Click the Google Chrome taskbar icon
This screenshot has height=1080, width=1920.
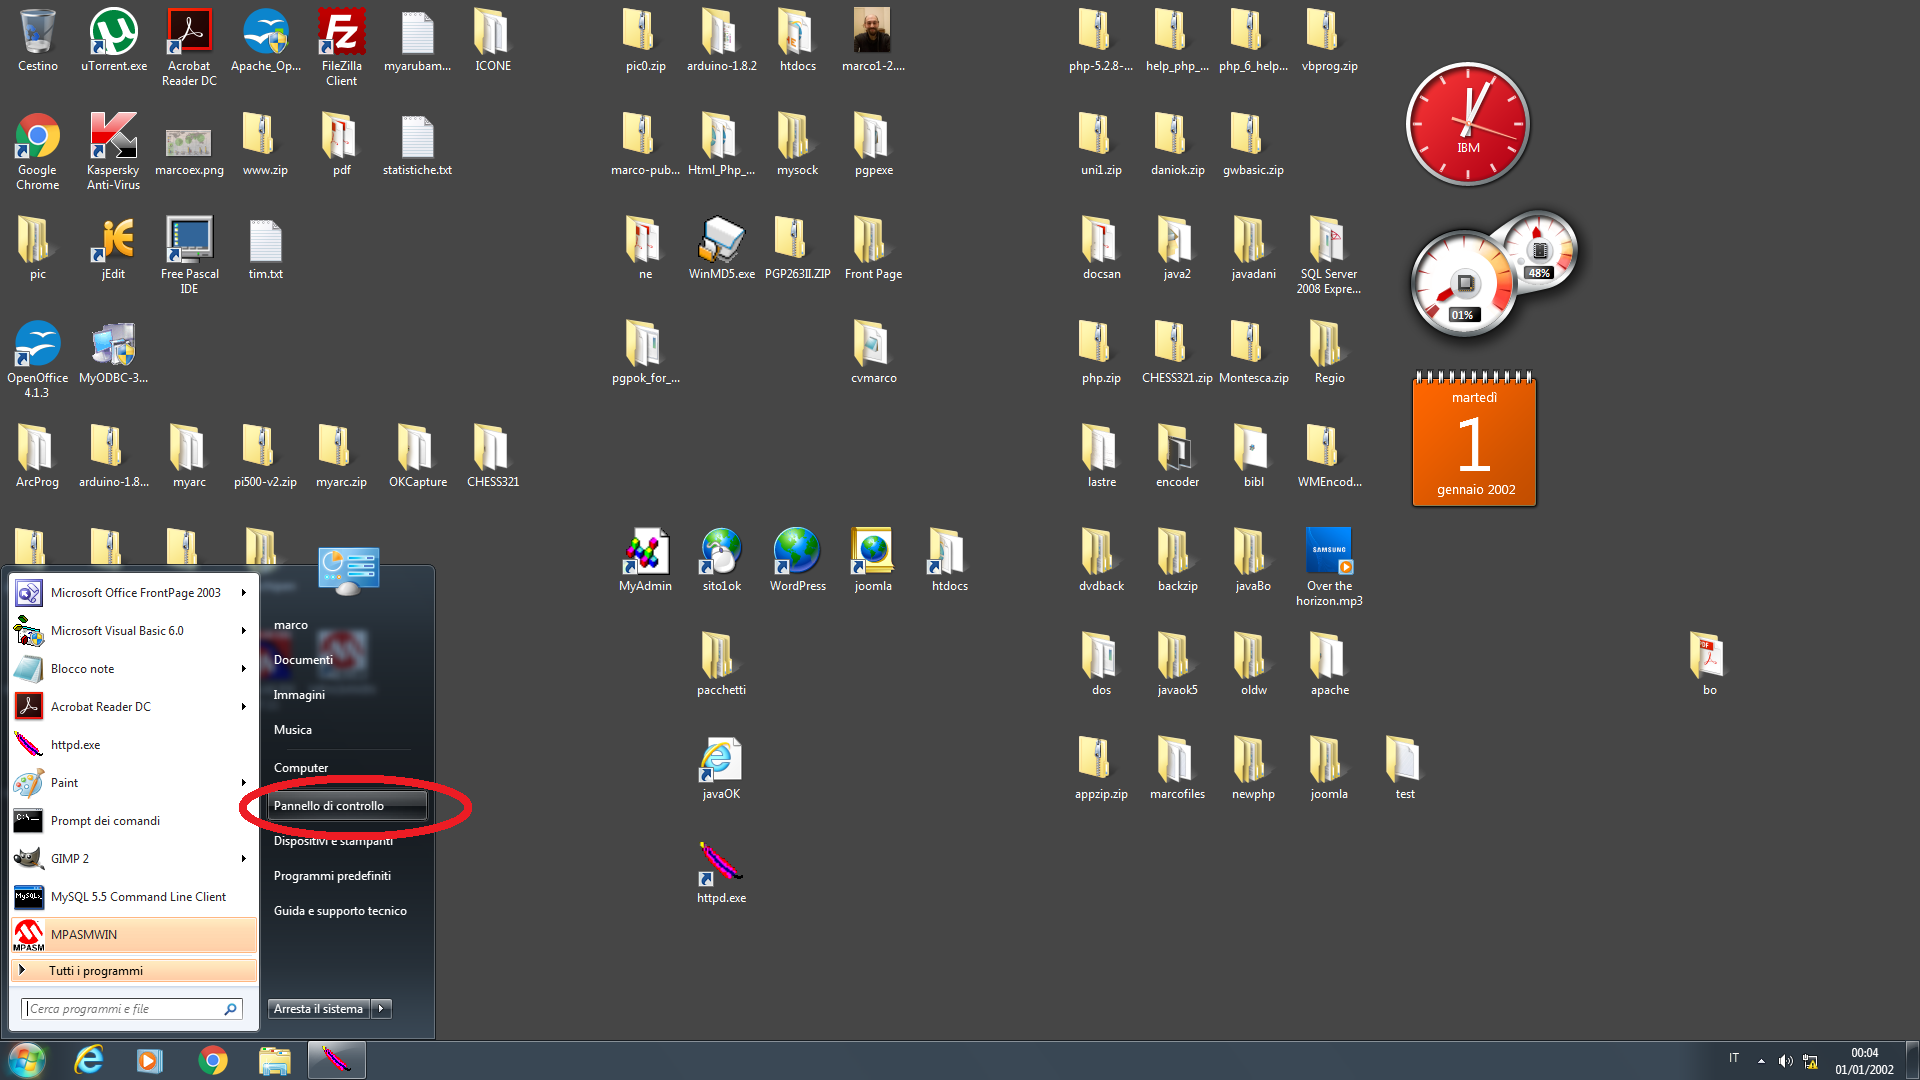(212, 1060)
